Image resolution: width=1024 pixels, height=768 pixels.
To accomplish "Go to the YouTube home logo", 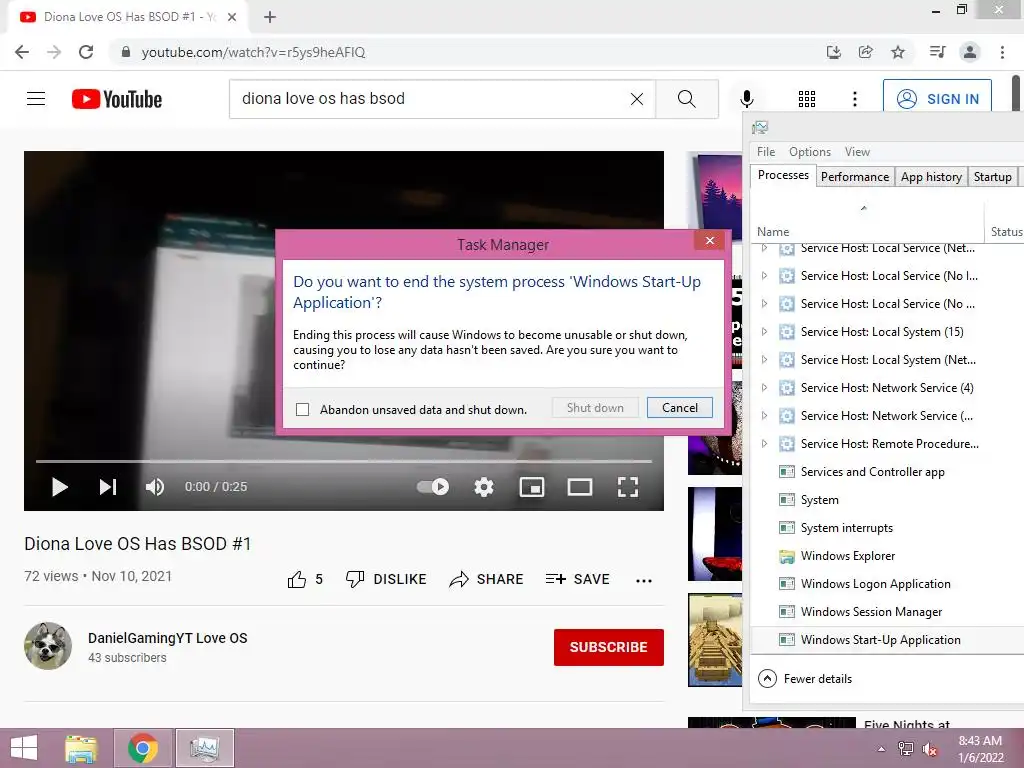I will pos(117,99).
